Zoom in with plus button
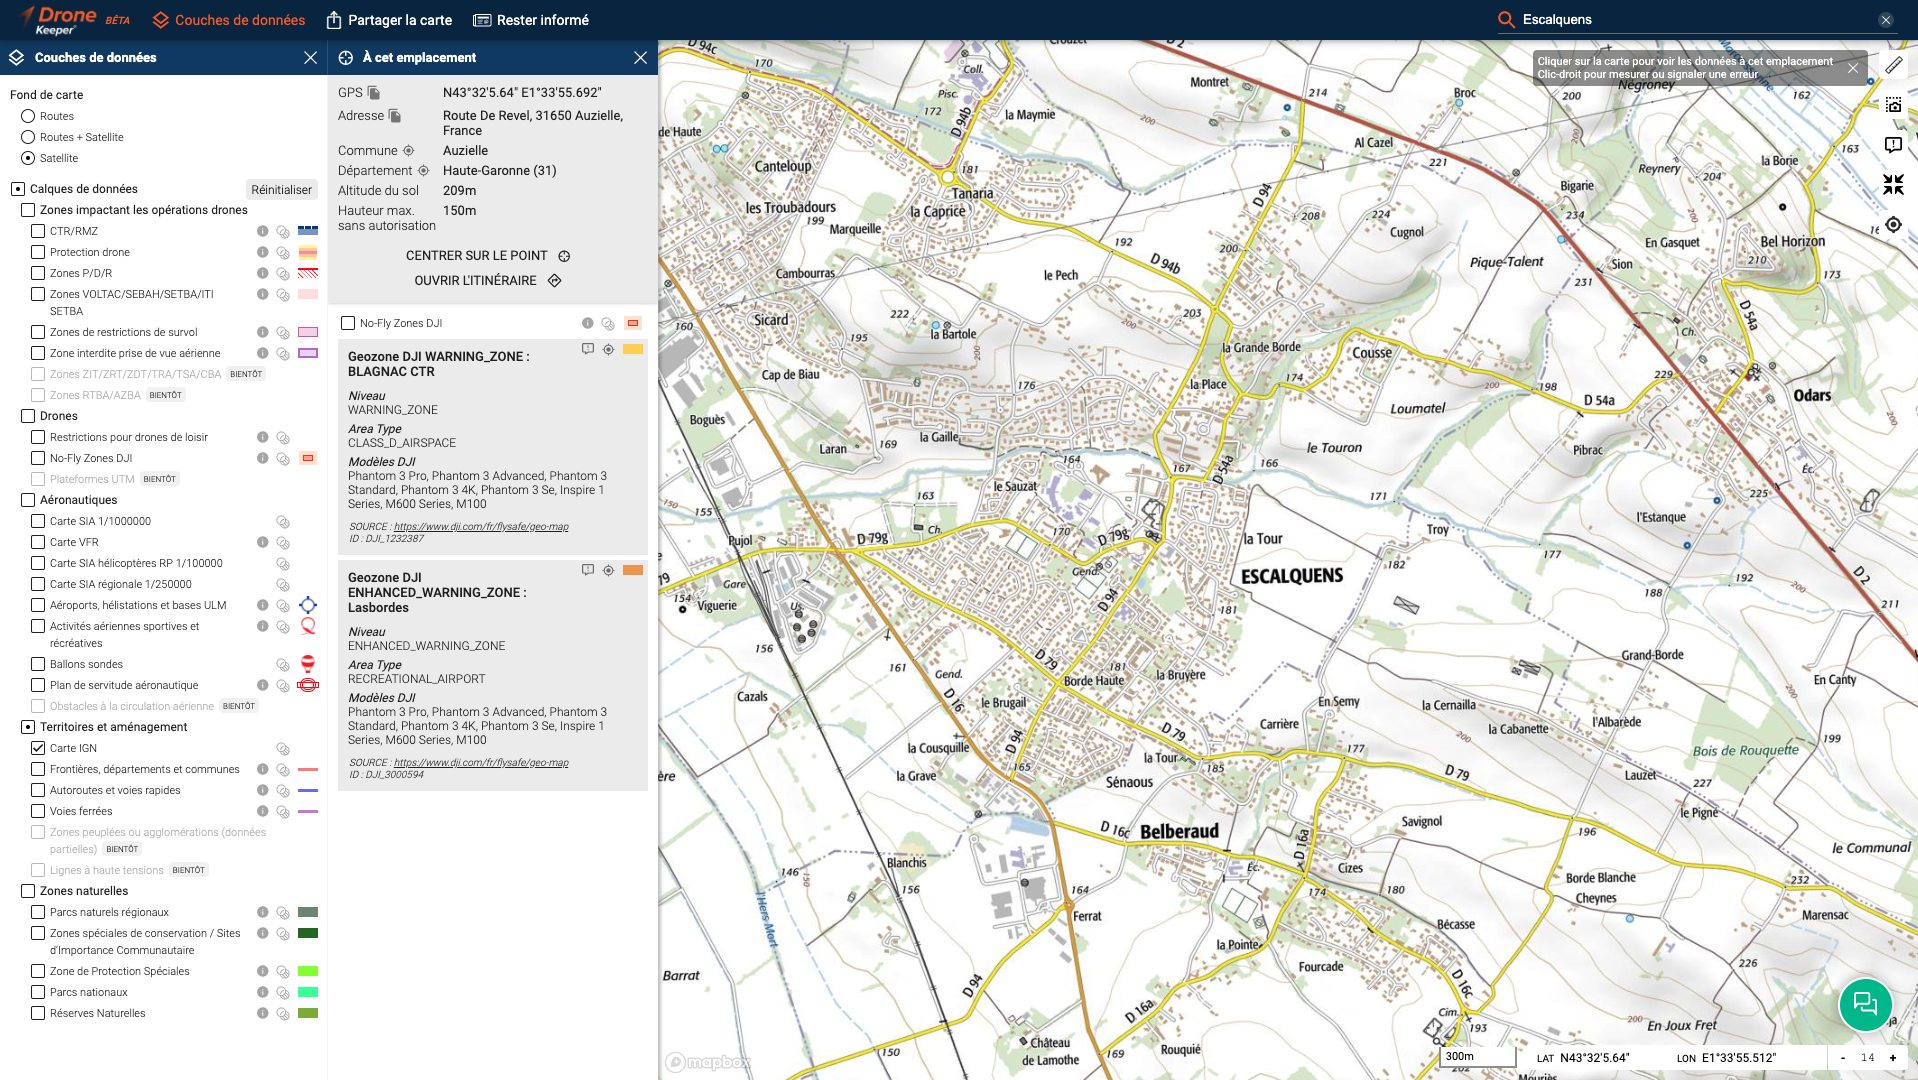This screenshot has height=1080, width=1918. (1893, 1058)
